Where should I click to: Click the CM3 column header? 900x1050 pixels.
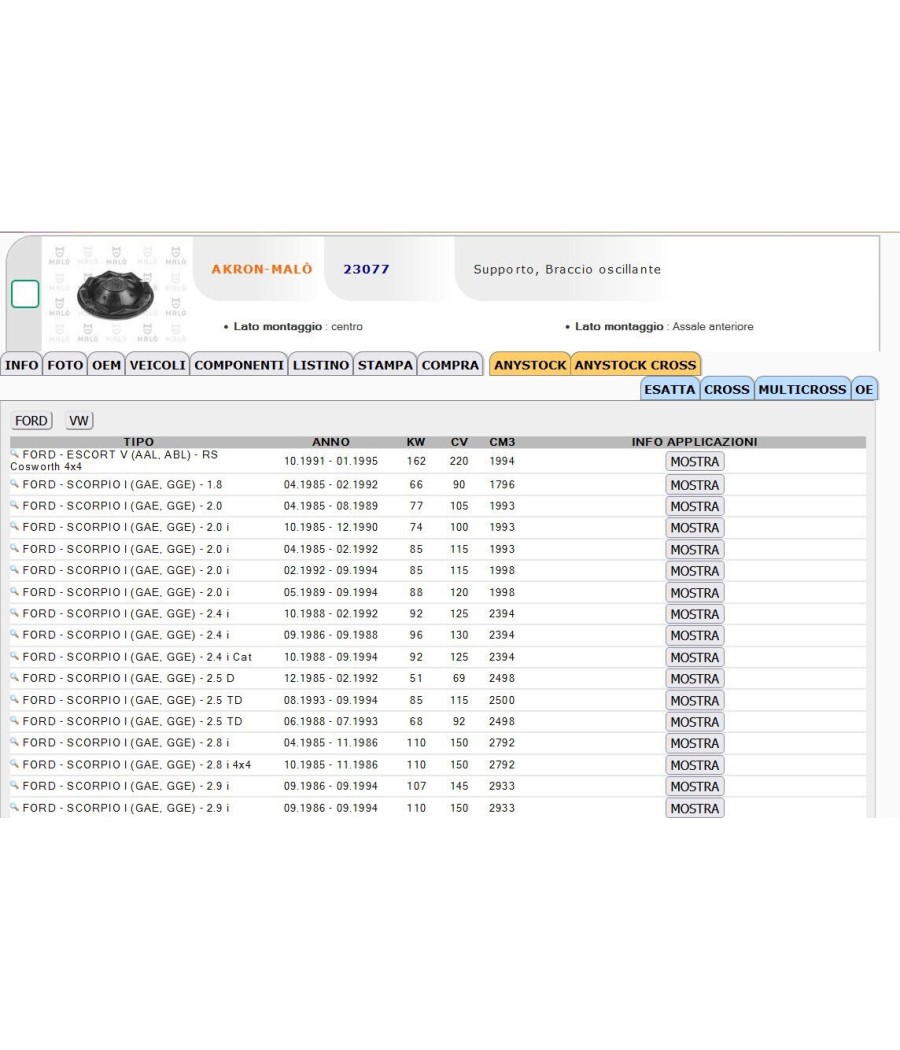coord(502,442)
